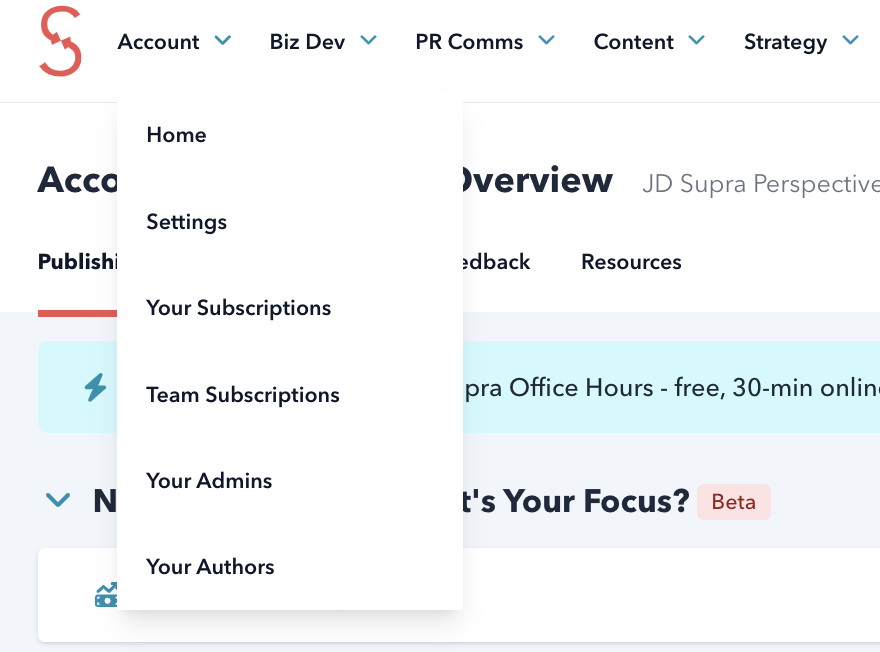This screenshot has height=652, width=880.
Task: Click the lightning bolt icon in banner
Action: coord(96,387)
